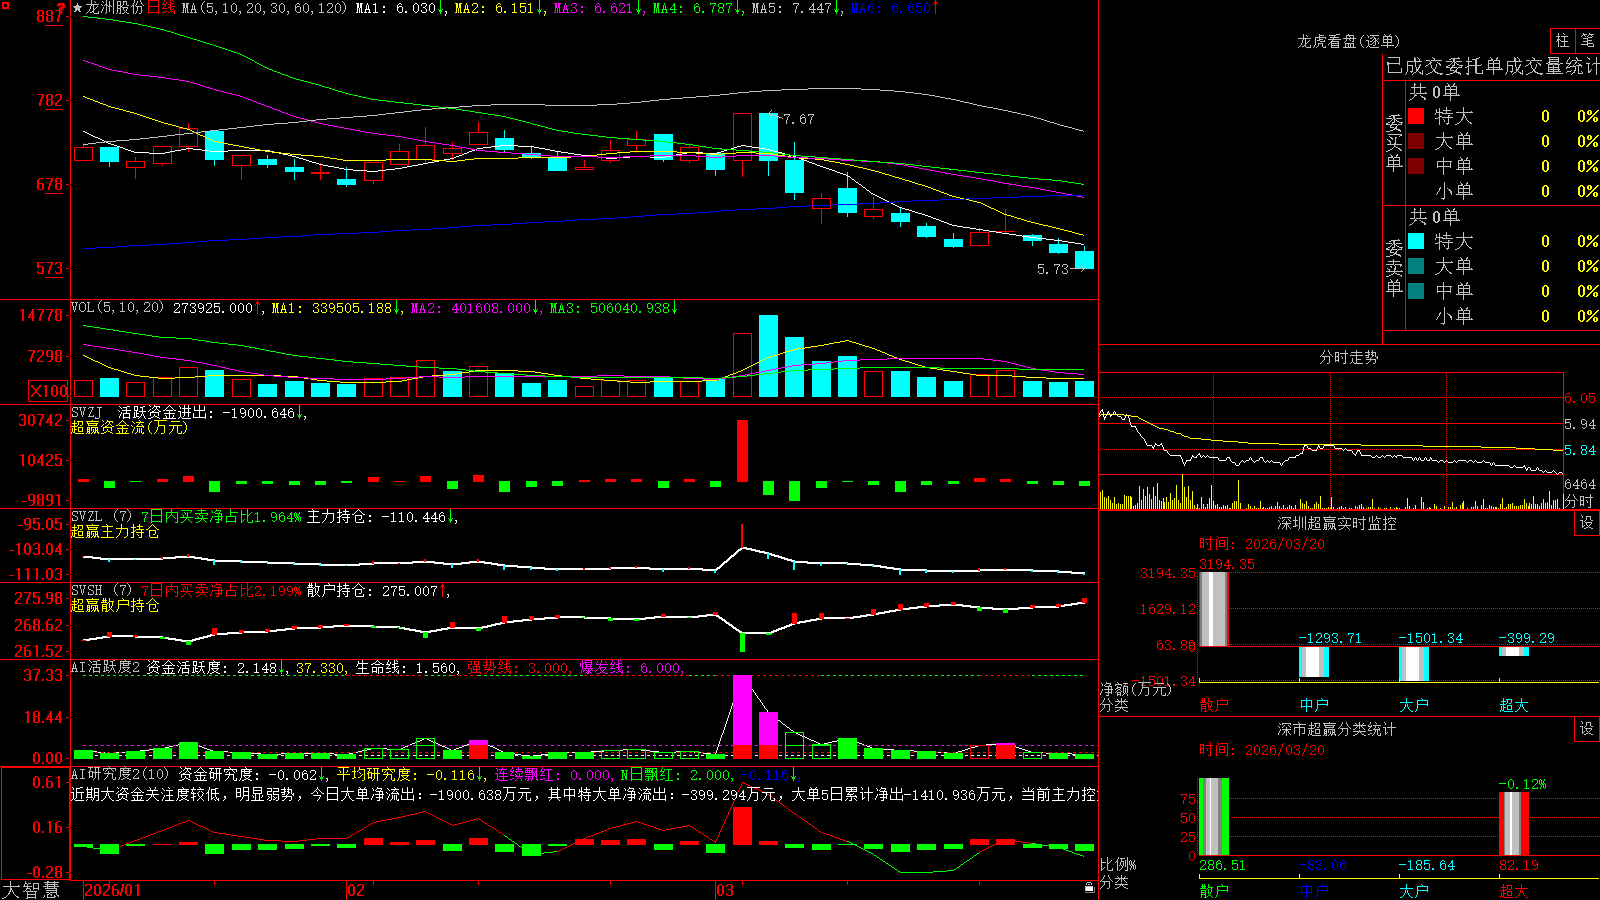Switch order view to 笔 (tick) mode
The width and height of the screenshot is (1600, 900).
(x=1588, y=41)
